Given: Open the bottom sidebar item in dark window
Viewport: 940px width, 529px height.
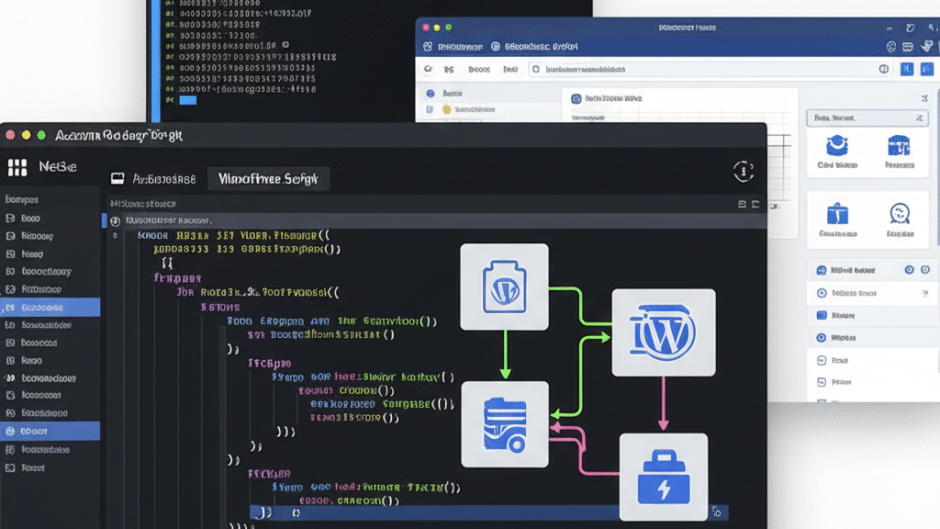Looking at the screenshot, I should [25, 468].
